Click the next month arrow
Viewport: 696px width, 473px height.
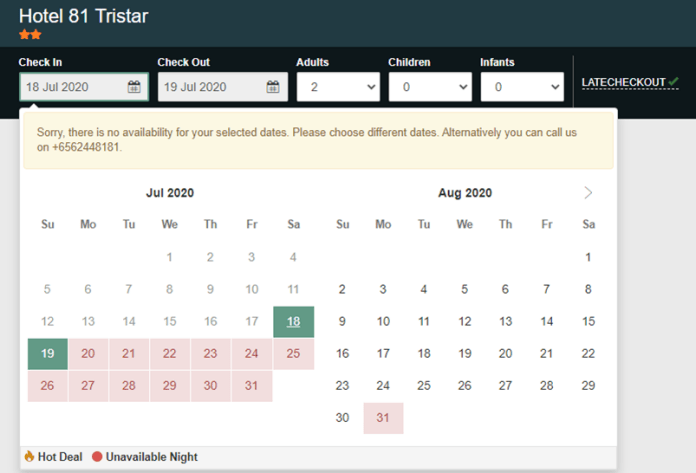click(x=588, y=193)
